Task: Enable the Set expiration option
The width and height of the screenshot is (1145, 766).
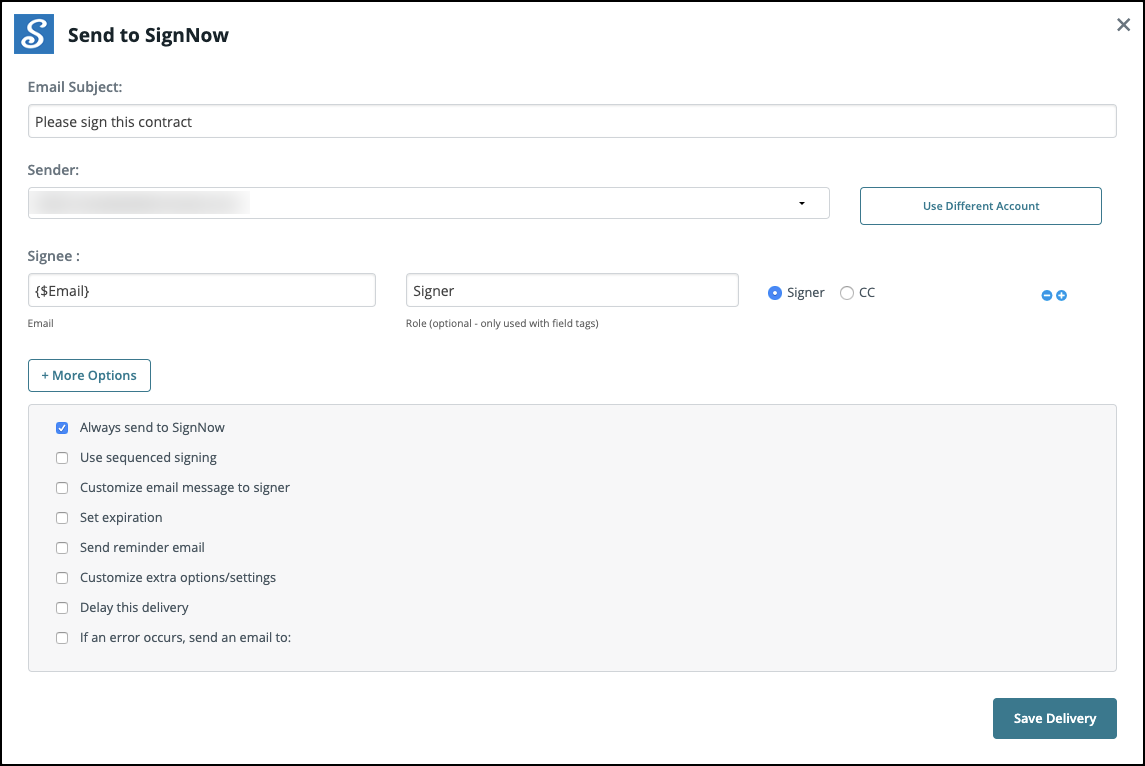Action: [x=62, y=518]
